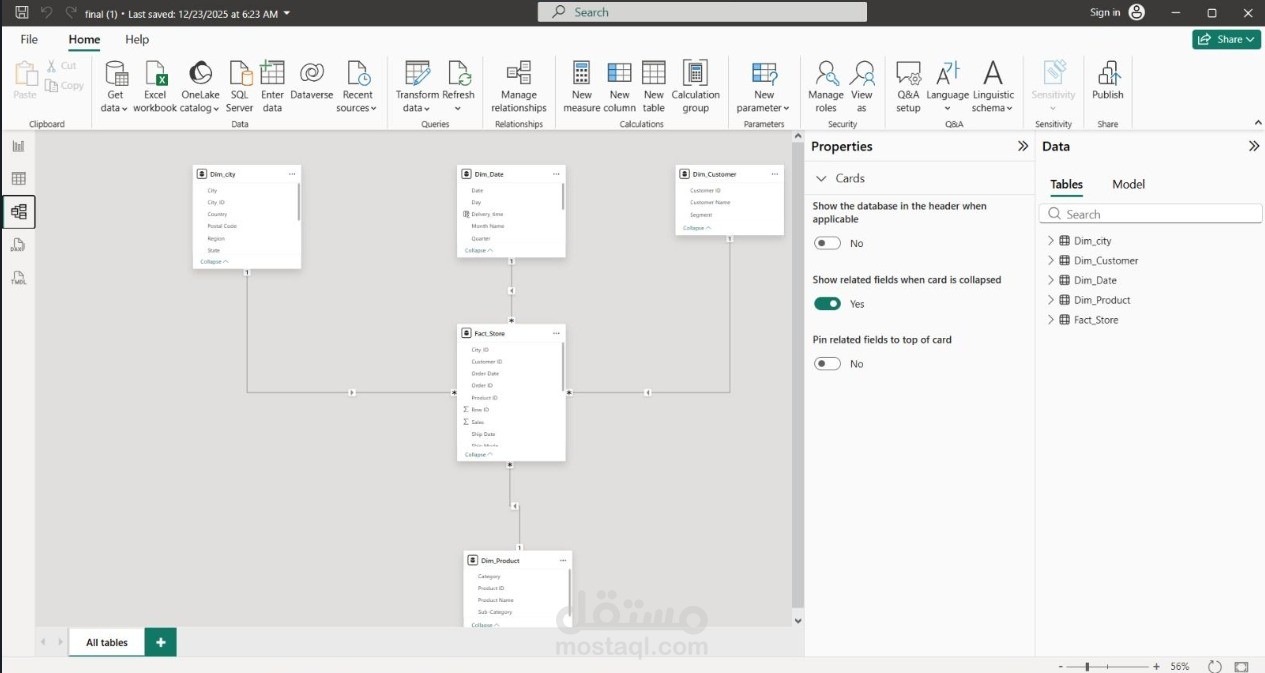Create a New parameter
The height and width of the screenshot is (673, 1265).
pyautogui.click(x=764, y=87)
